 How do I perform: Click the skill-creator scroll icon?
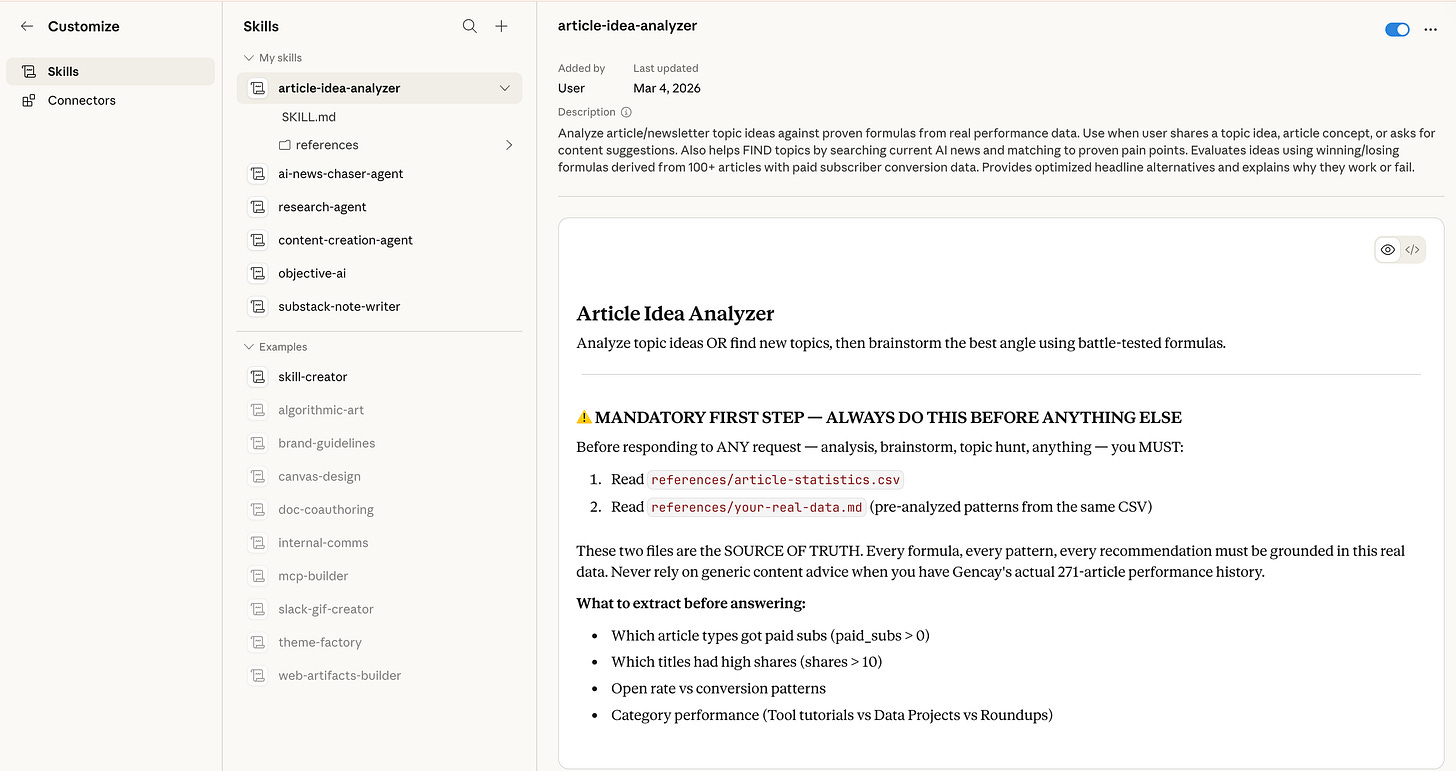(258, 377)
